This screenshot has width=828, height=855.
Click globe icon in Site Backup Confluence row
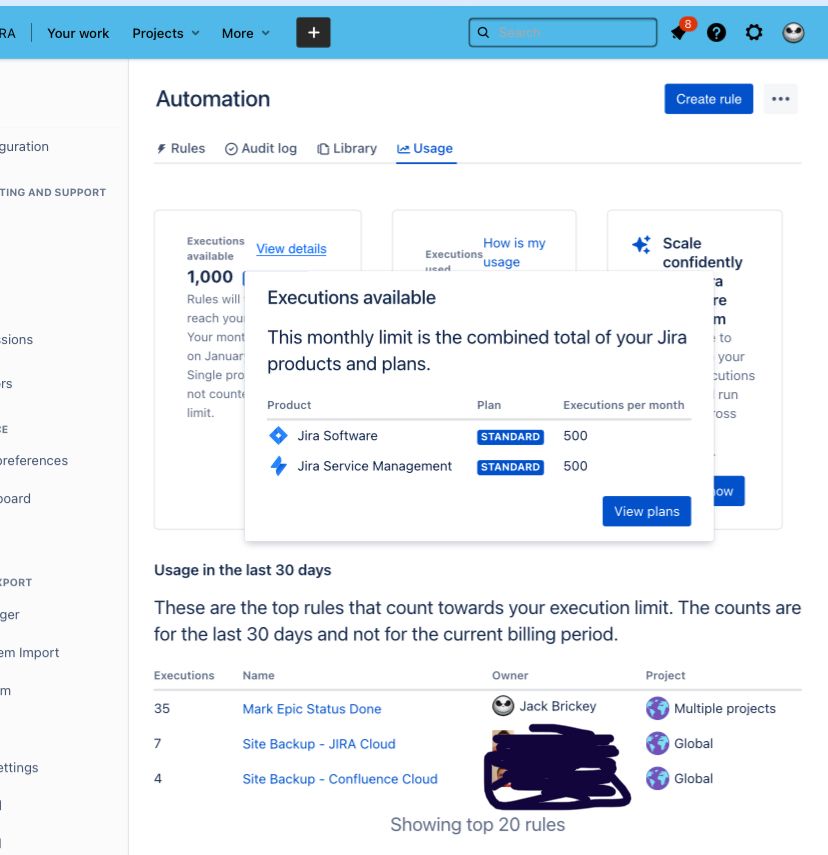(657, 778)
